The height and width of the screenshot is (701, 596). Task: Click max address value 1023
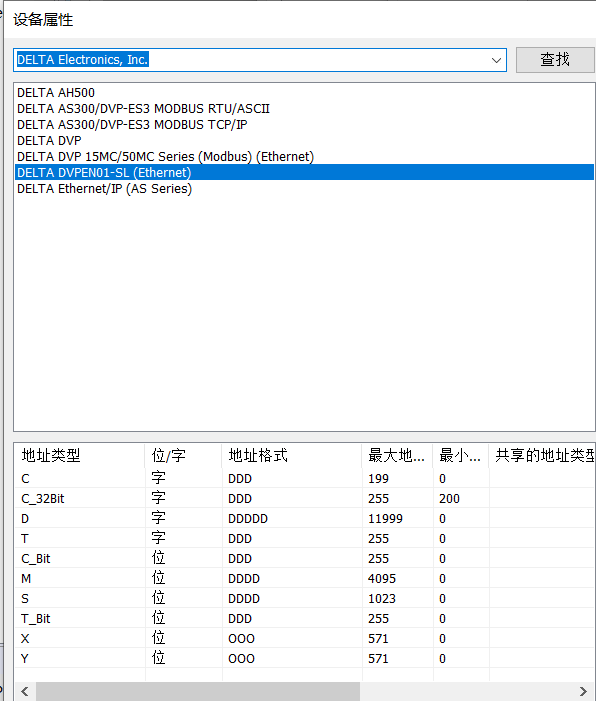381,599
